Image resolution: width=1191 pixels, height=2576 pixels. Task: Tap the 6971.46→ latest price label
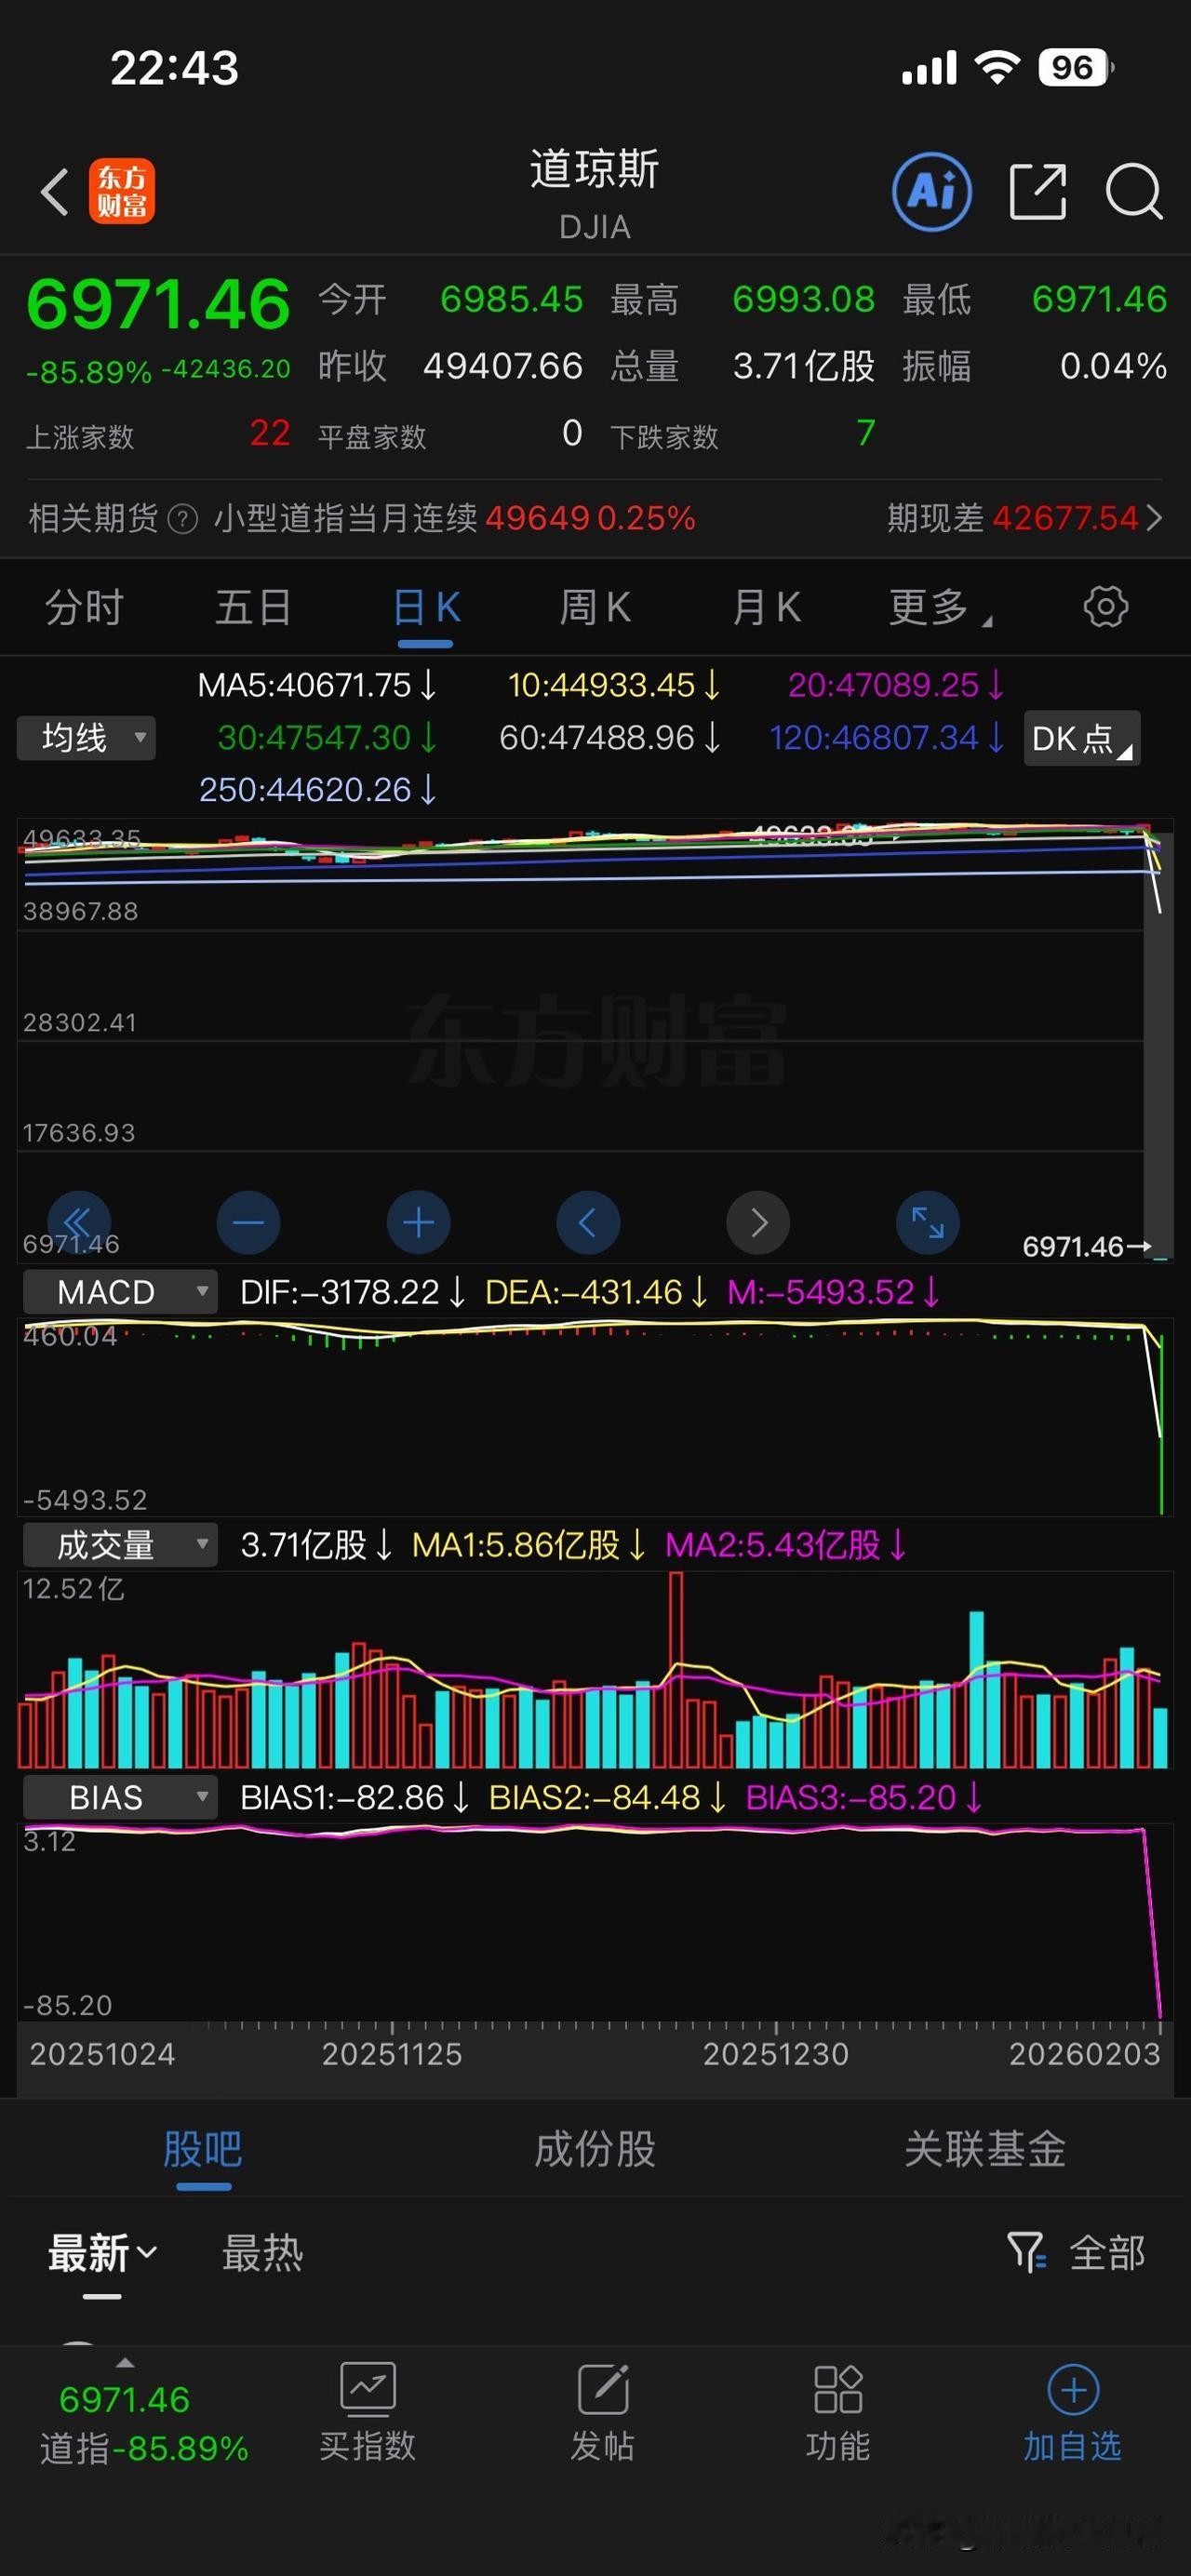pyautogui.click(x=1087, y=1246)
